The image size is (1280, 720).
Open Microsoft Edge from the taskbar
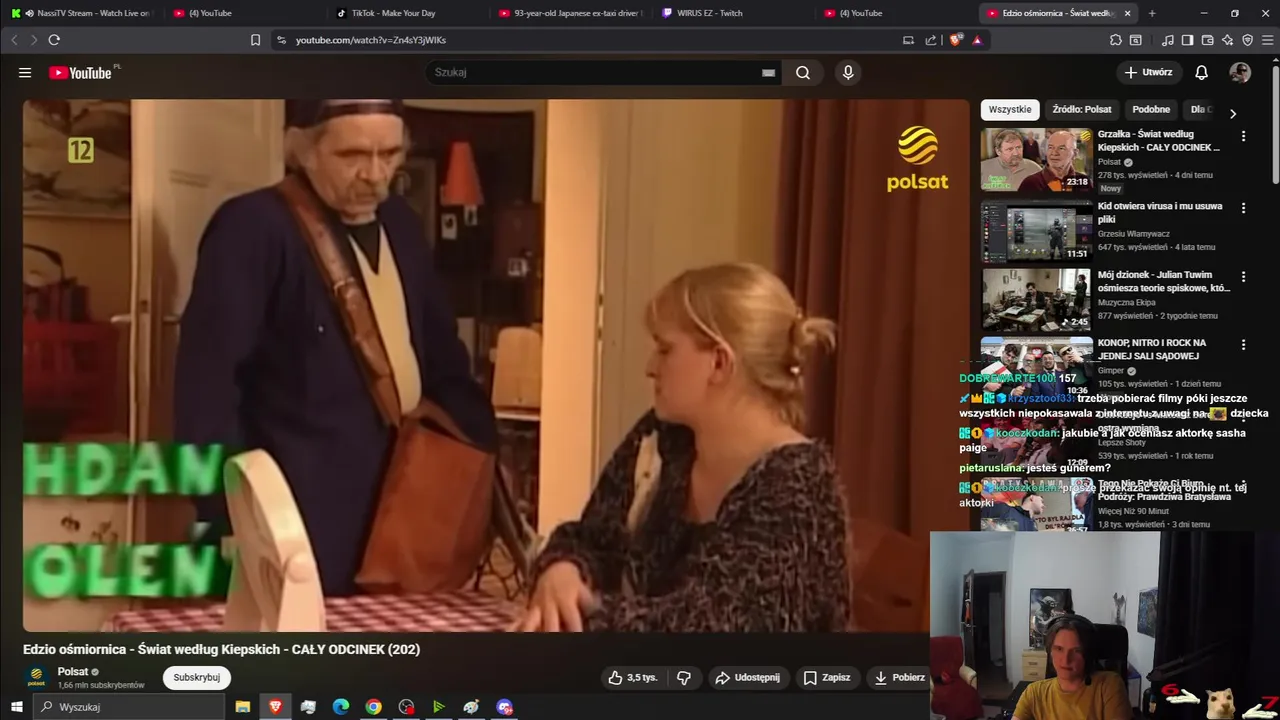pyautogui.click(x=341, y=707)
